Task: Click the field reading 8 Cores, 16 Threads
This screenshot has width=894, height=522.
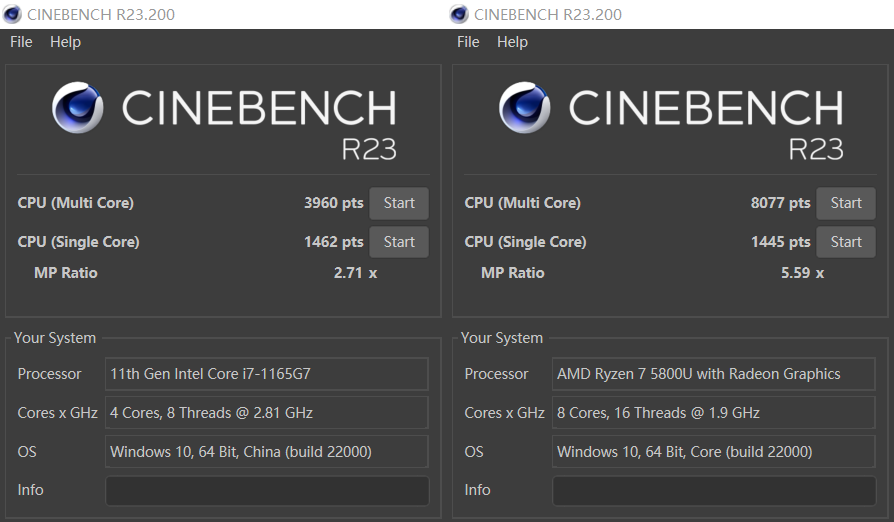Action: tap(714, 413)
